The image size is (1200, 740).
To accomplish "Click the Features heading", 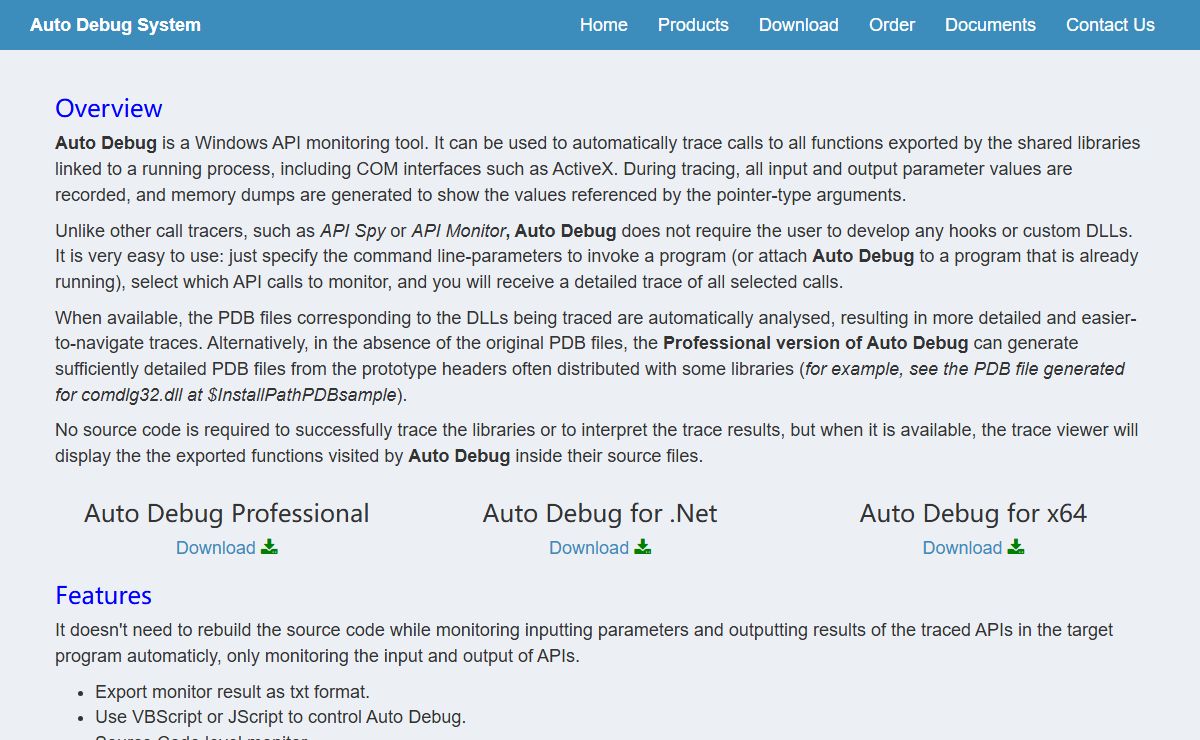I will (103, 595).
